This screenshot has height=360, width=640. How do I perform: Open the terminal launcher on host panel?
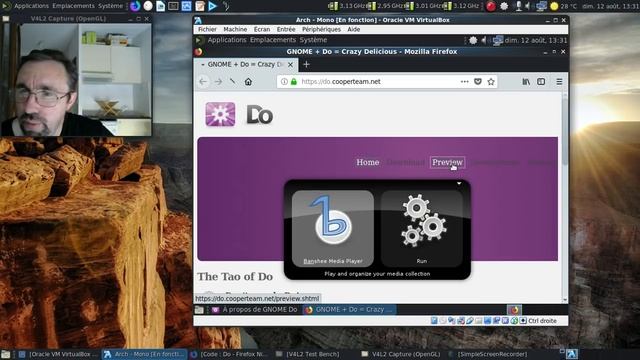pos(173,6)
